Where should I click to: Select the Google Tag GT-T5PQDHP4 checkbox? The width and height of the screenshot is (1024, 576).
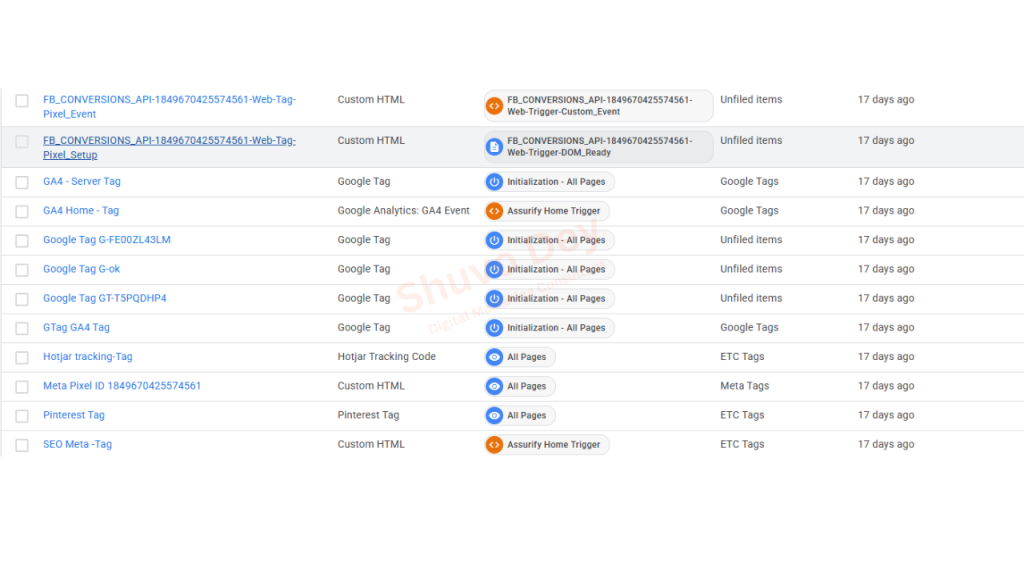click(22, 299)
